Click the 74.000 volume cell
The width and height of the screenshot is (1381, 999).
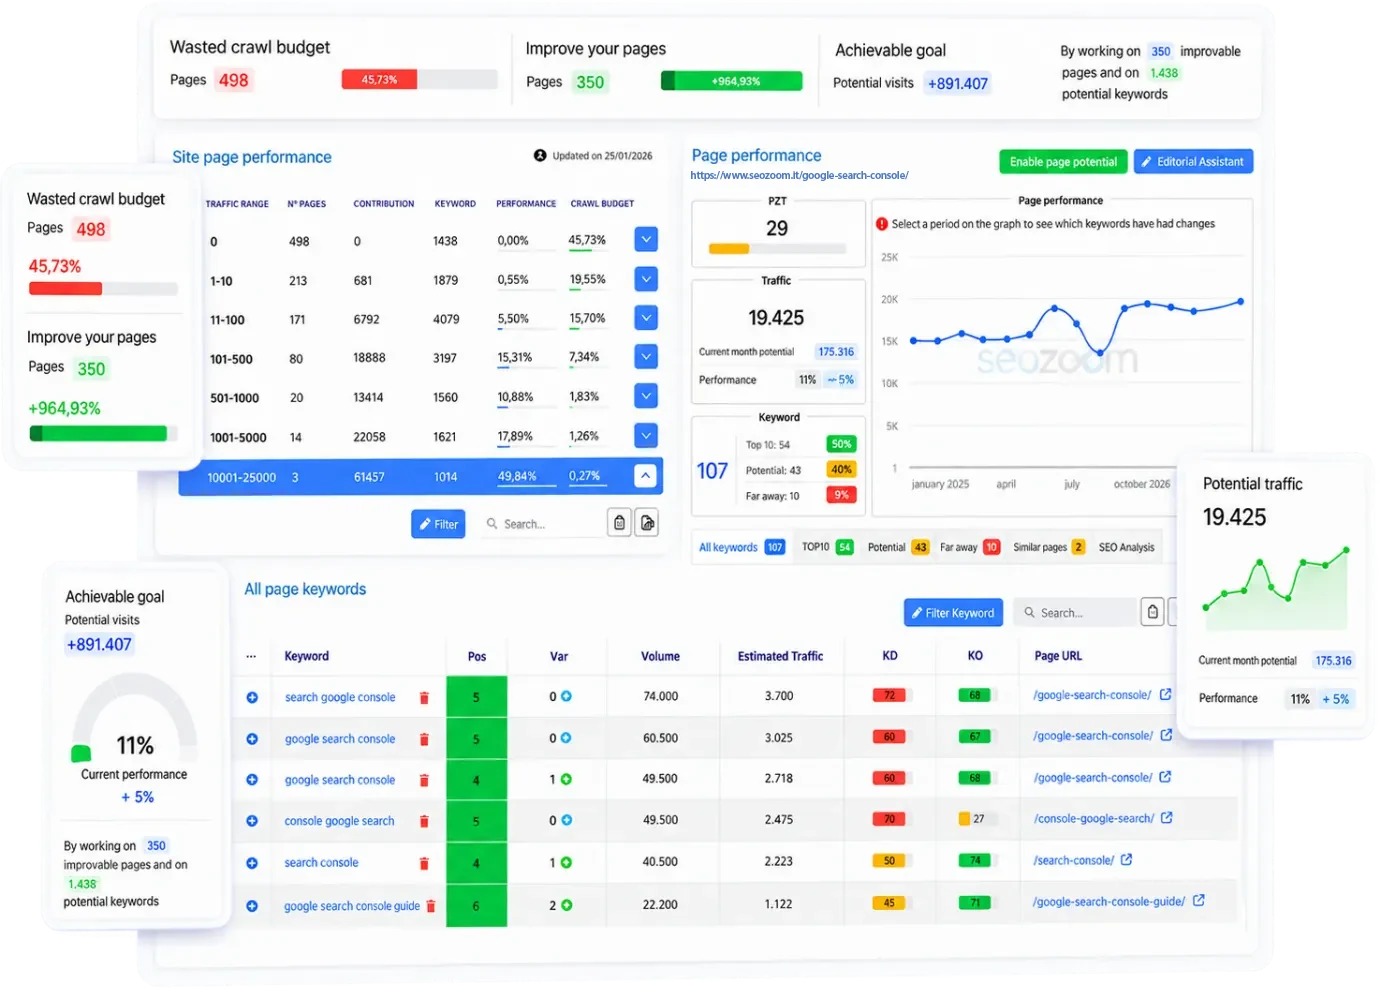pyautogui.click(x=661, y=696)
